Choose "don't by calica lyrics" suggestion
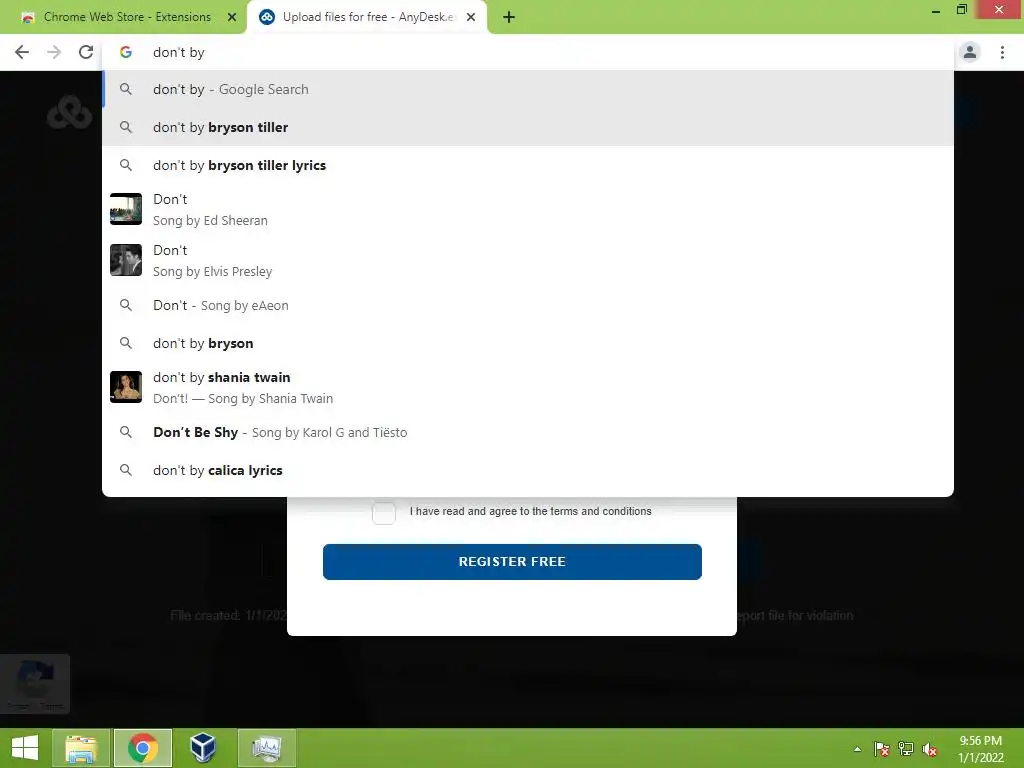This screenshot has height=768, width=1024. [x=528, y=470]
